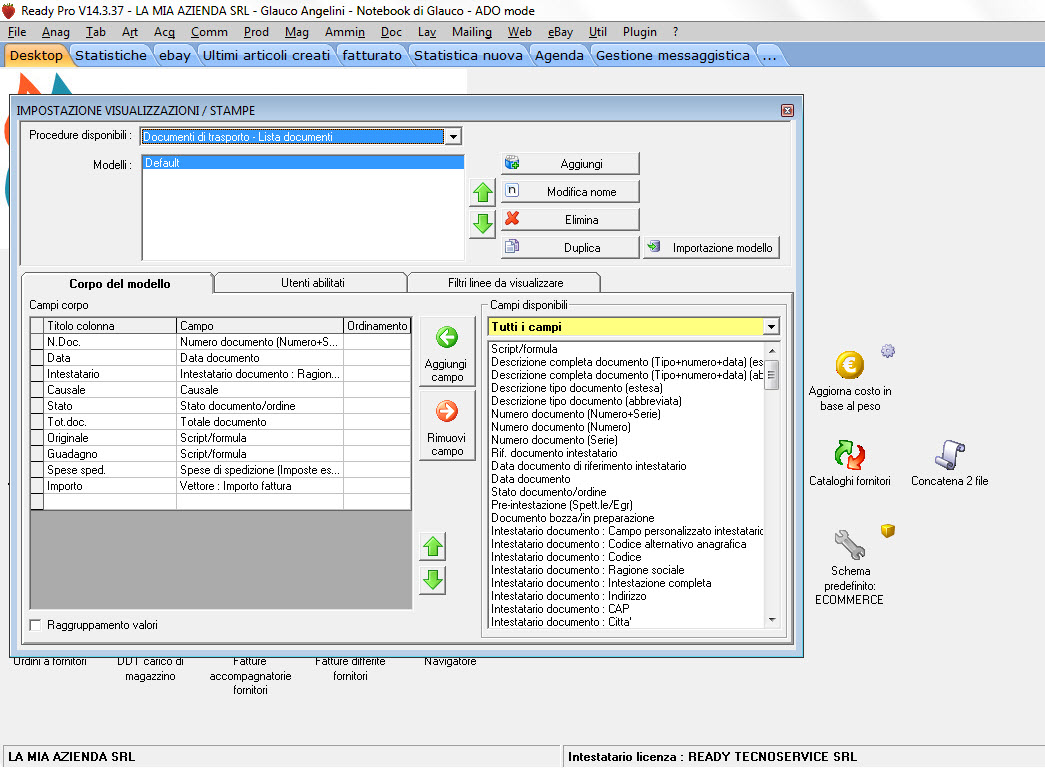Image resolution: width=1045 pixels, height=768 pixels.
Task: Move model up with green arrow beside Modelli
Action: click(x=483, y=193)
